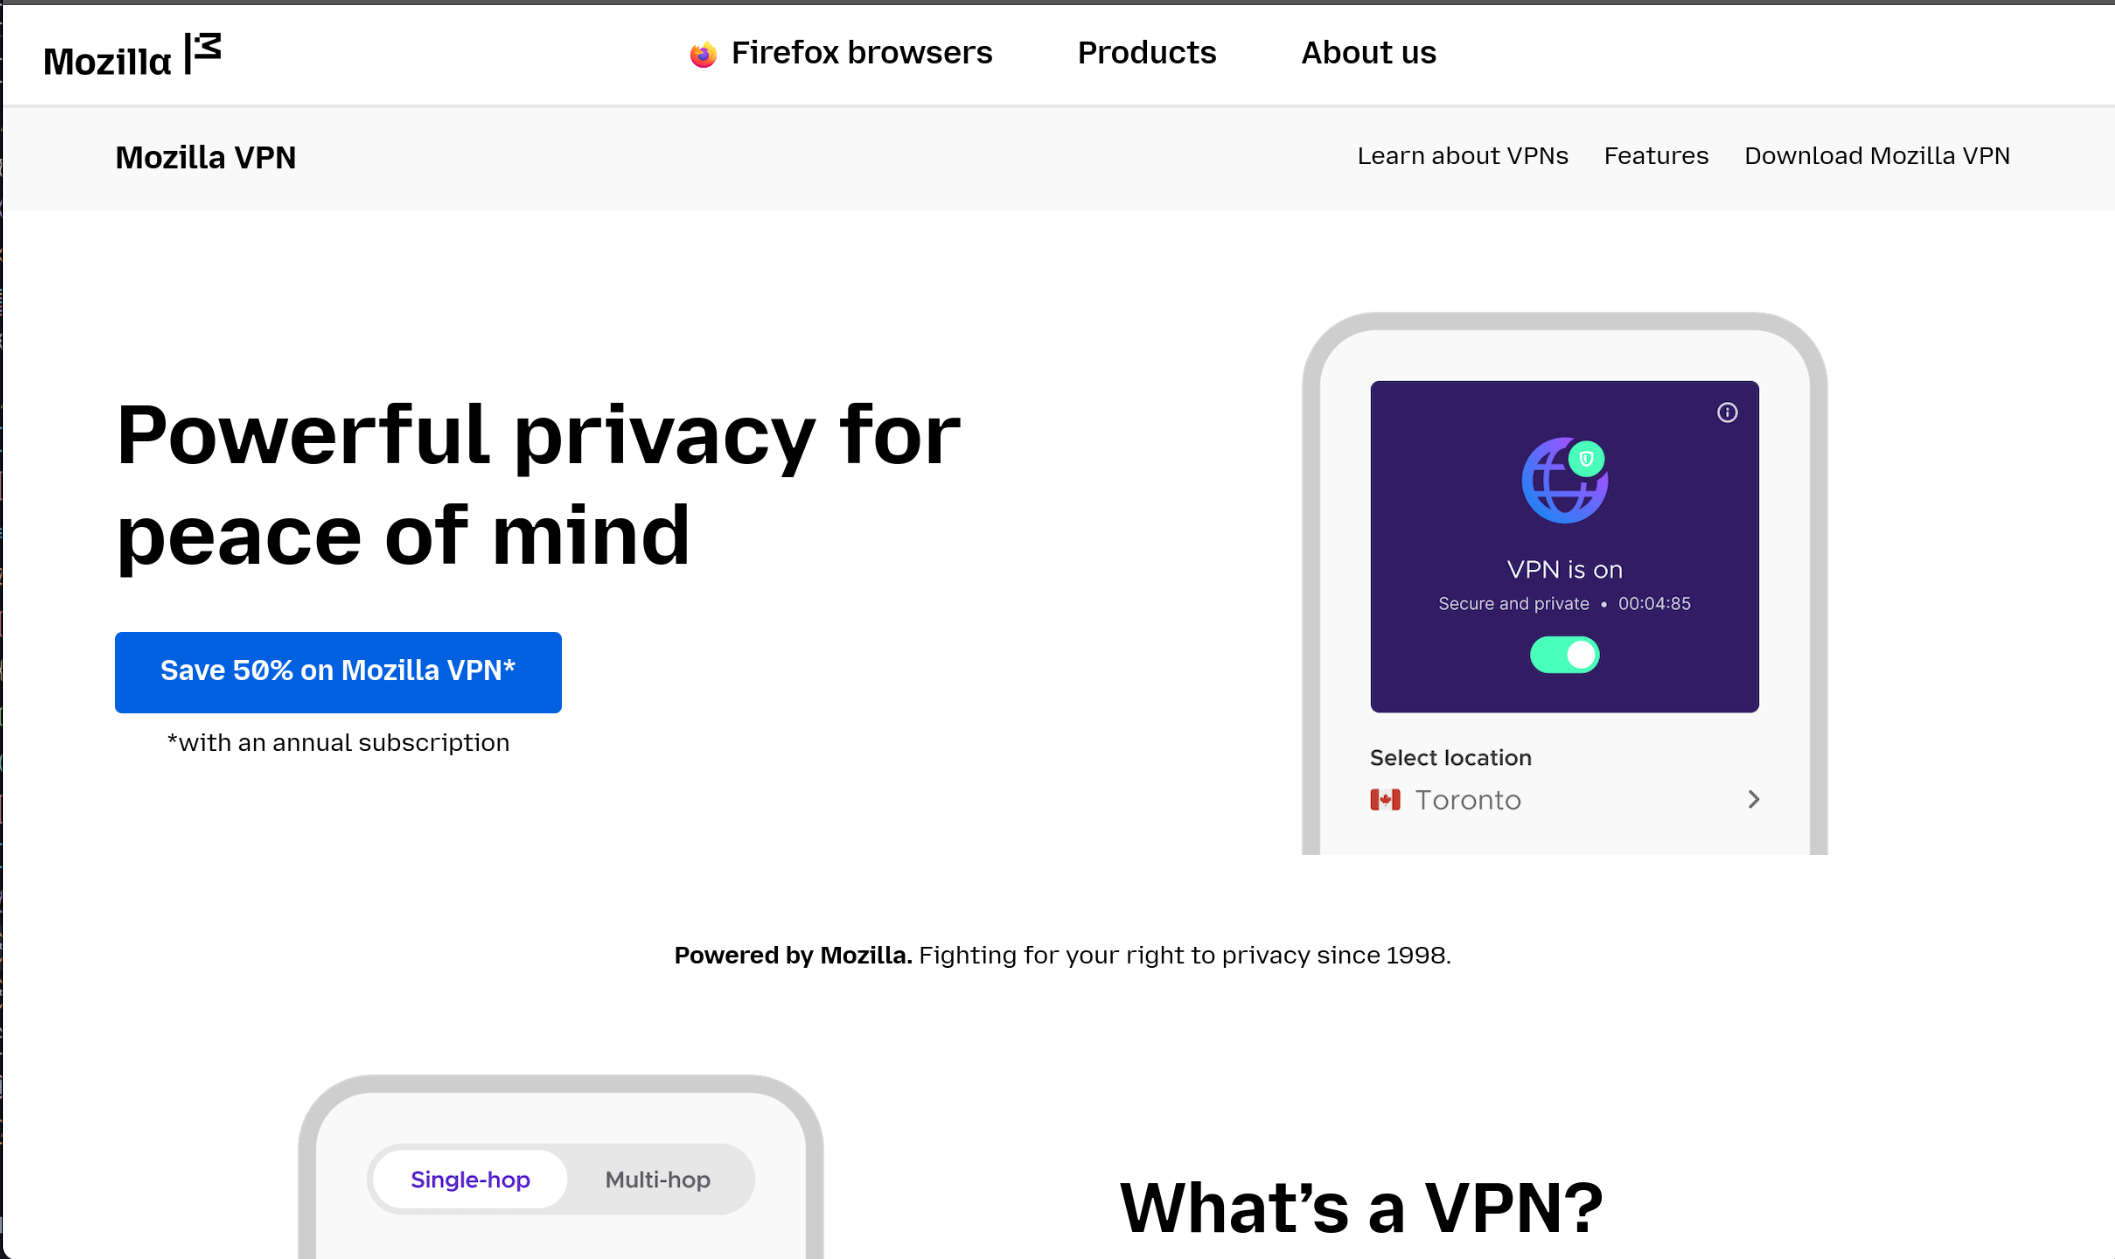2115x1259 pixels.
Task: Click the Canadian flag location icon
Action: pos(1385,800)
